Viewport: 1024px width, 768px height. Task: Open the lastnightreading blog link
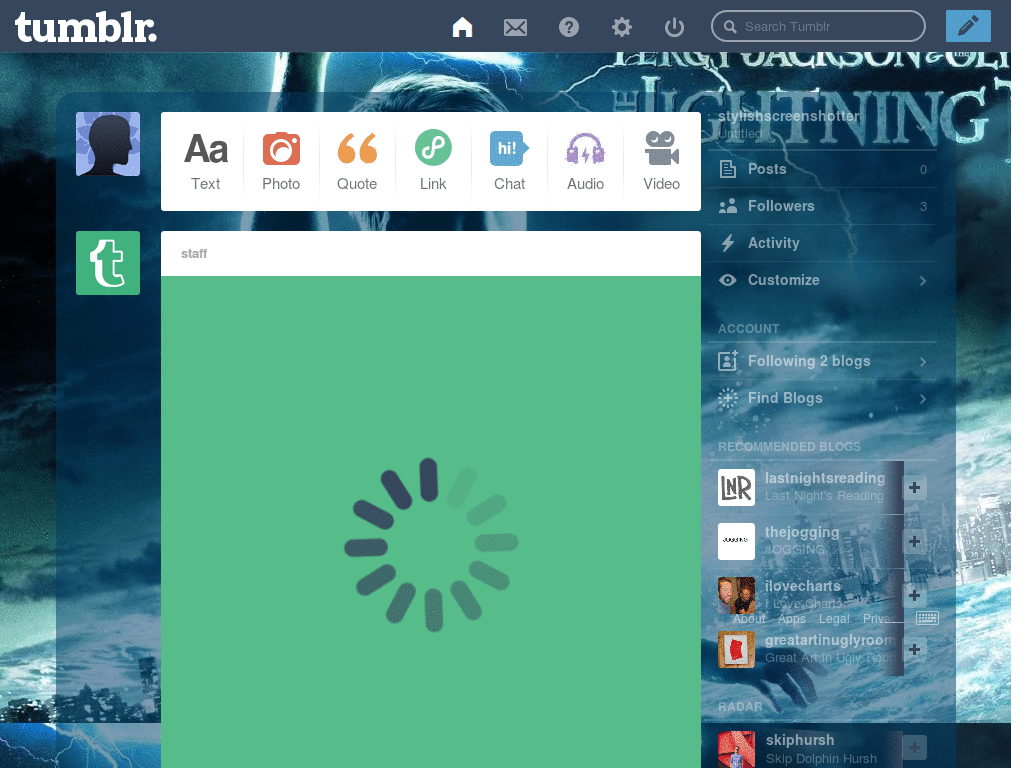(825, 478)
